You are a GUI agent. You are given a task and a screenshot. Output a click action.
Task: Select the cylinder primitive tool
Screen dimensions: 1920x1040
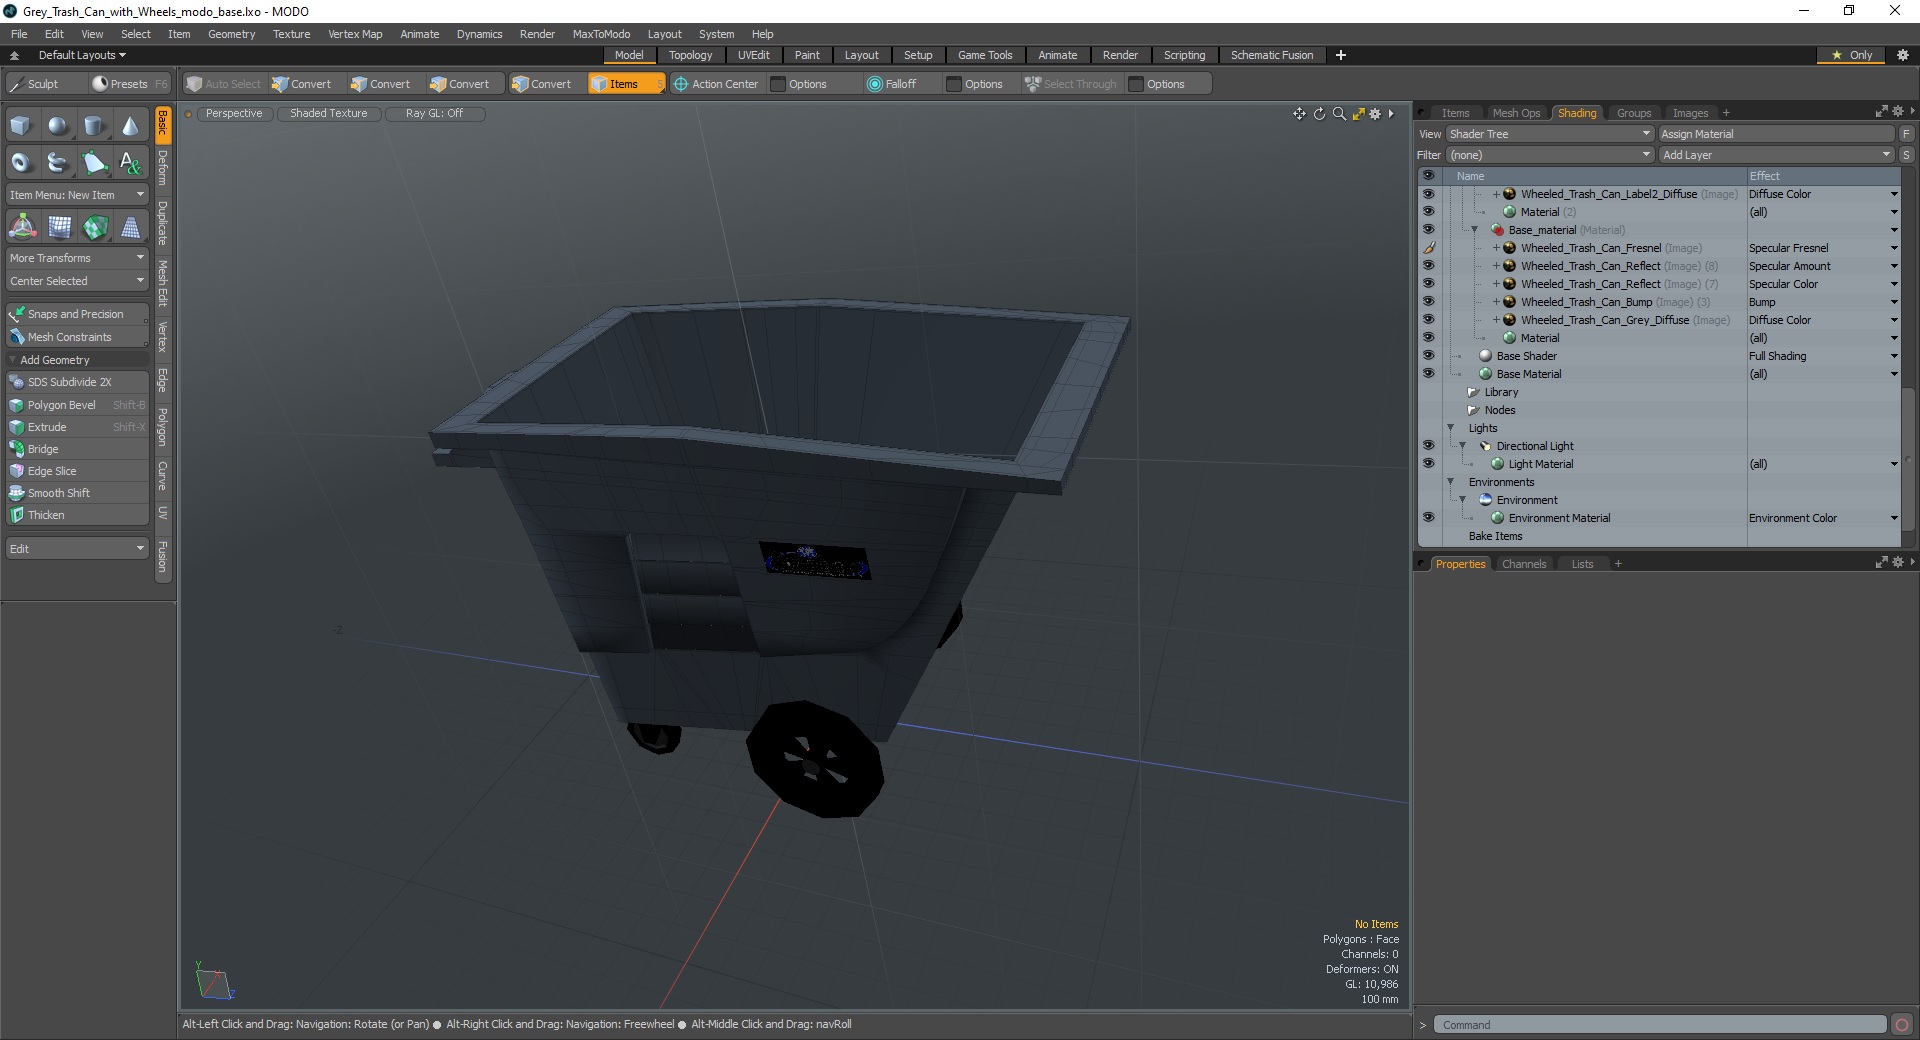94,126
